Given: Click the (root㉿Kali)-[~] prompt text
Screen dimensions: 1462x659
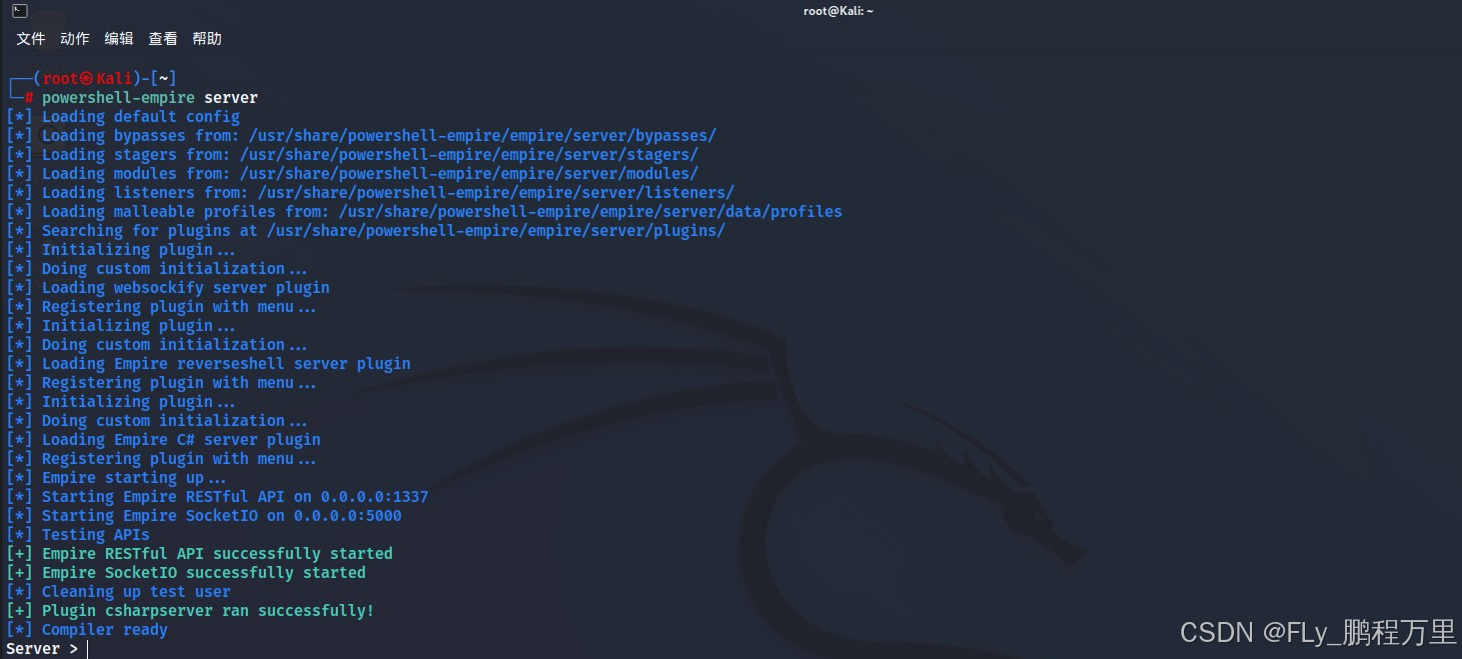Looking at the screenshot, I should [105, 79].
